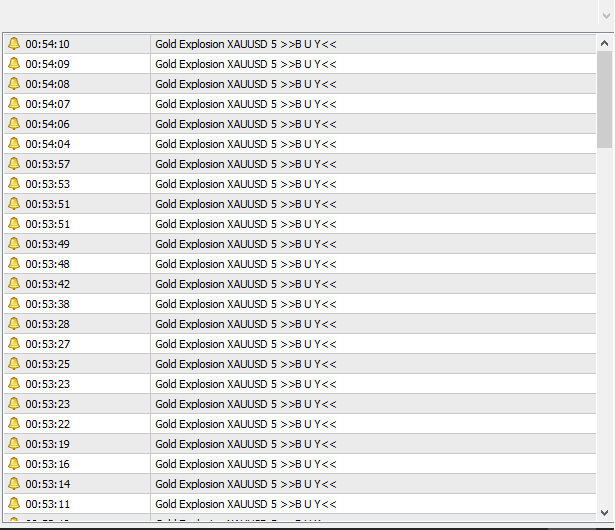
Task: Click the vertical scrollbar thumb
Action: [x=605, y=100]
